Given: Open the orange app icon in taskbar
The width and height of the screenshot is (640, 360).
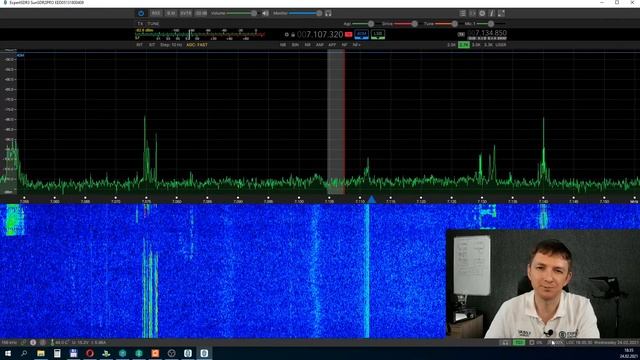Looking at the screenshot, I should point(155,353).
